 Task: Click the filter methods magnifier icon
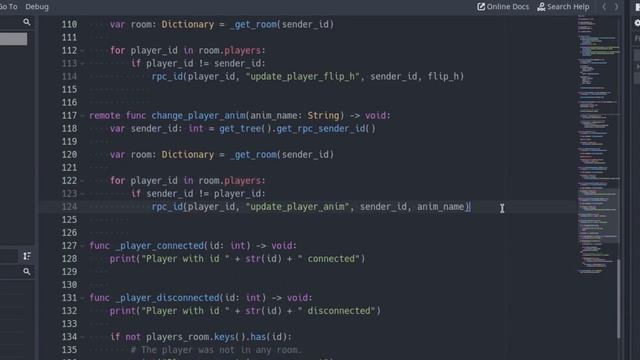[x=27, y=271]
